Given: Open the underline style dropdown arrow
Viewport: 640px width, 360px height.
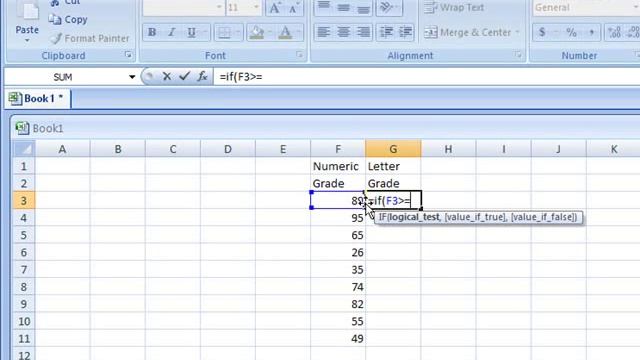Looking at the screenshot, I should 204,32.
